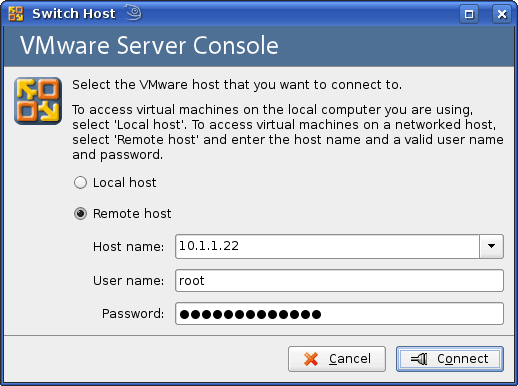Click the 'User name:' label
Screen dimensions: 518x386
(x=129, y=281)
